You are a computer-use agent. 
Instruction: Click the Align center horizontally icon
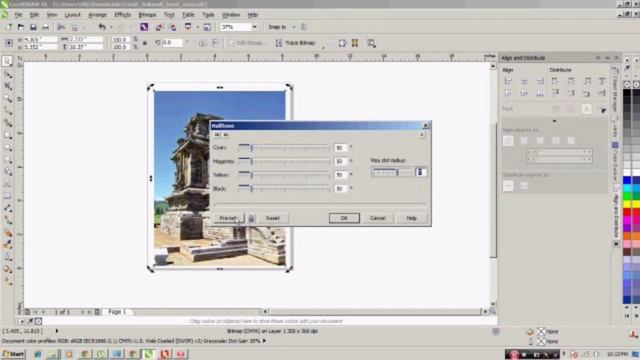524,81
